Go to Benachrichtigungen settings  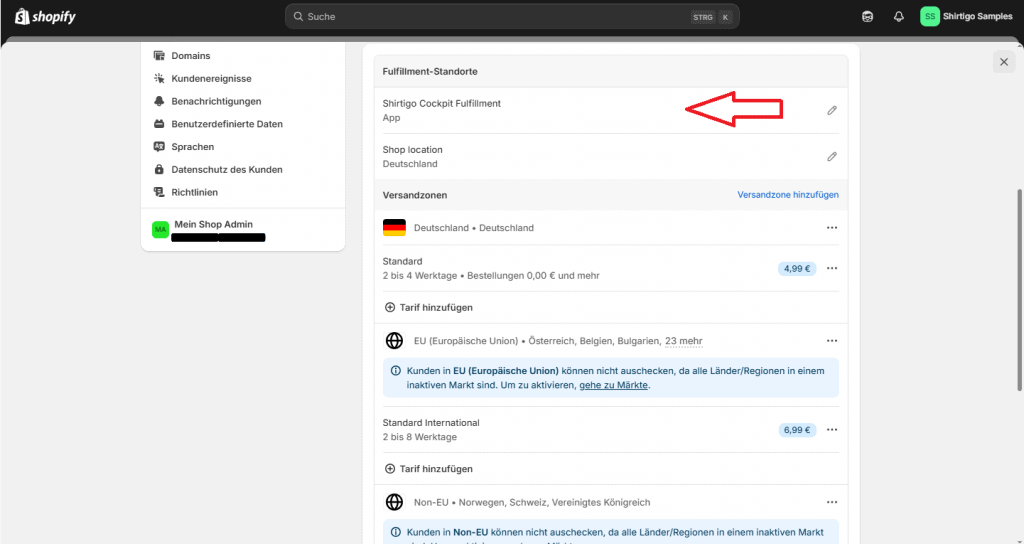click(216, 101)
